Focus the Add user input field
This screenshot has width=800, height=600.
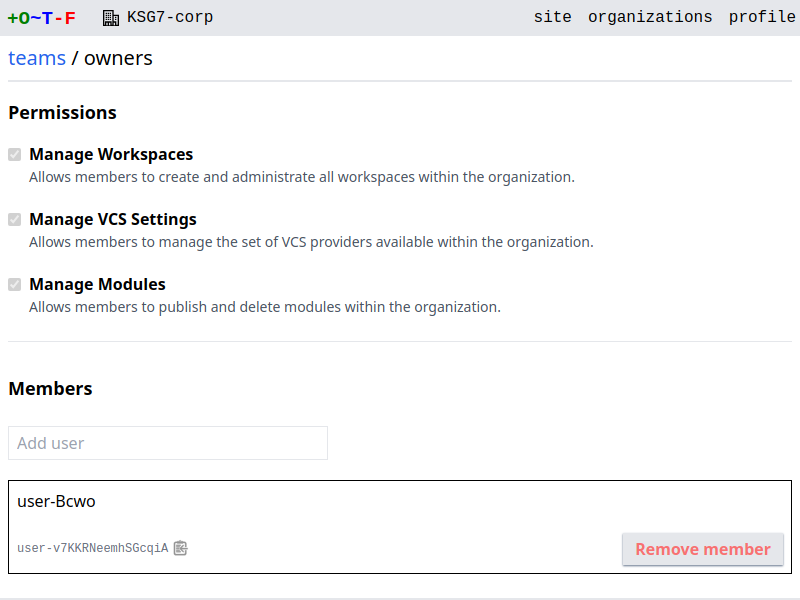168,443
